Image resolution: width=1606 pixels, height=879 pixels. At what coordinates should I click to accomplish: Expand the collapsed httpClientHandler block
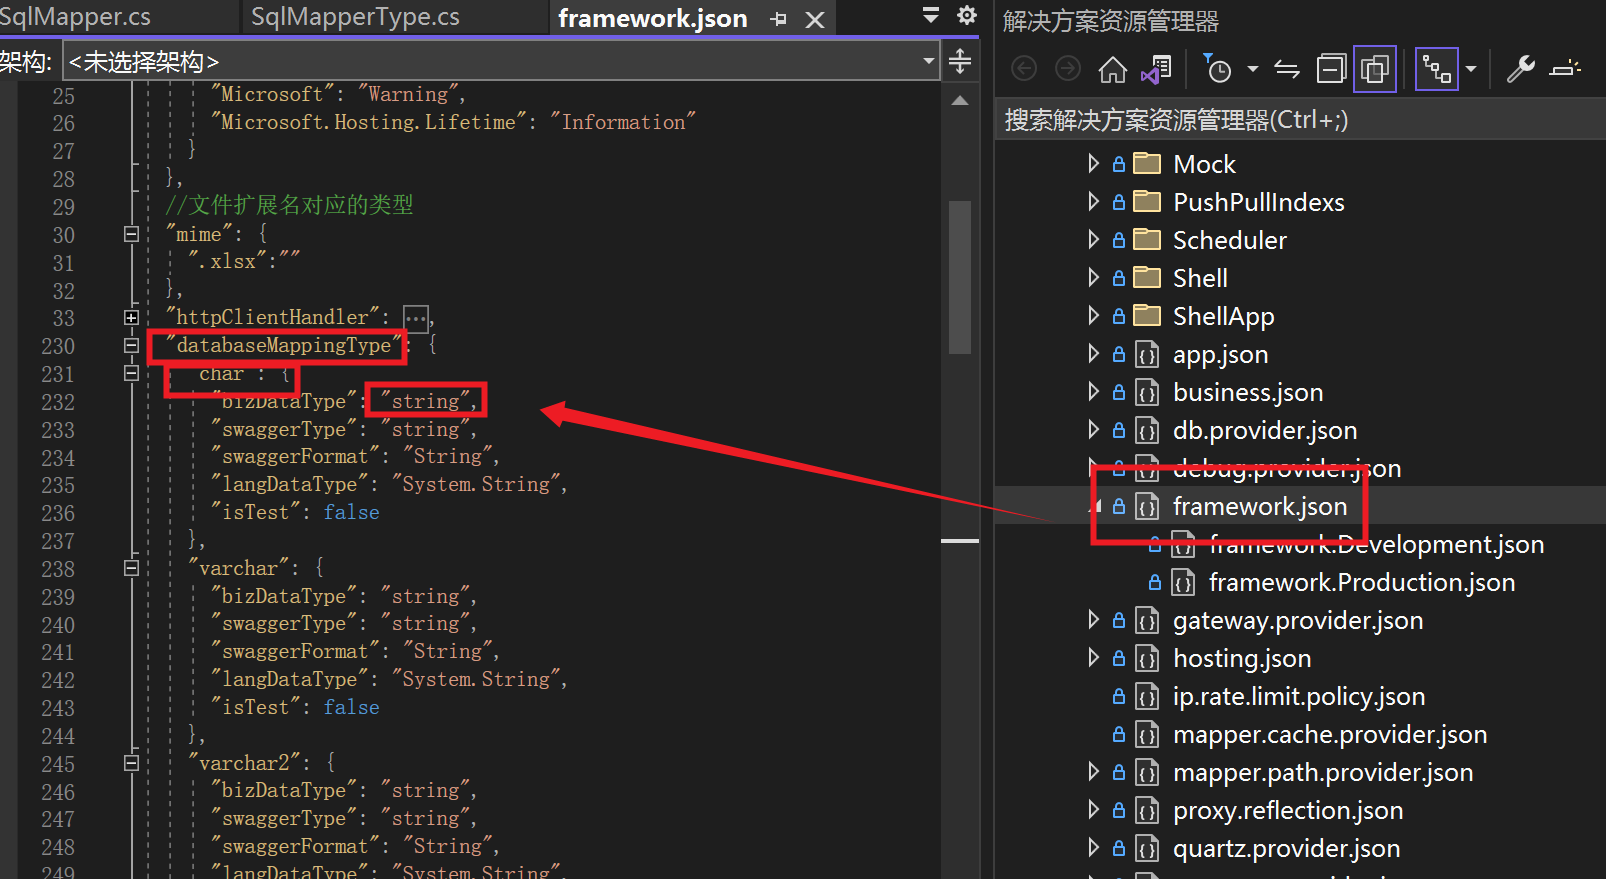click(131, 317)
